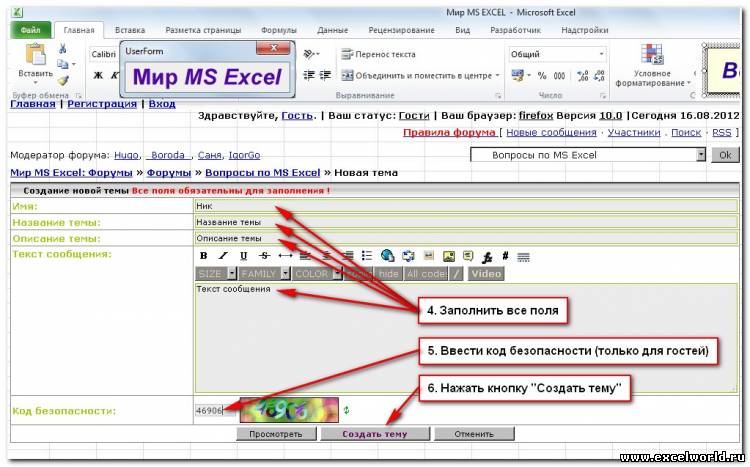Switch to Разметка страницы tab

[x=203, y=30]
